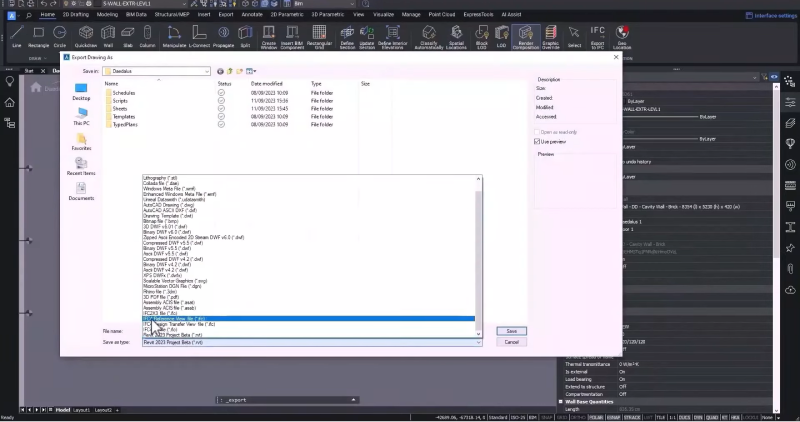Screen dimensions: 800x422
Task: Click the Cancel button
Action: click(511, 342)
